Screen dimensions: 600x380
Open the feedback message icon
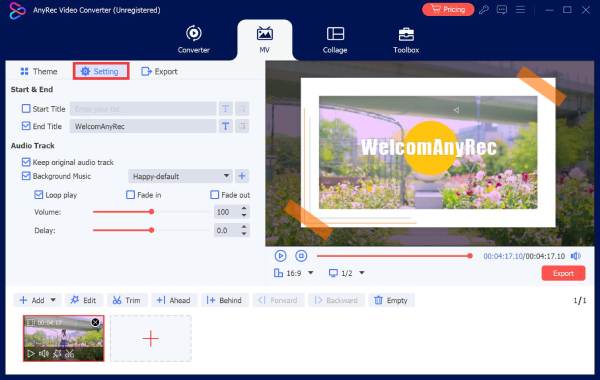[x=502, y=10]
